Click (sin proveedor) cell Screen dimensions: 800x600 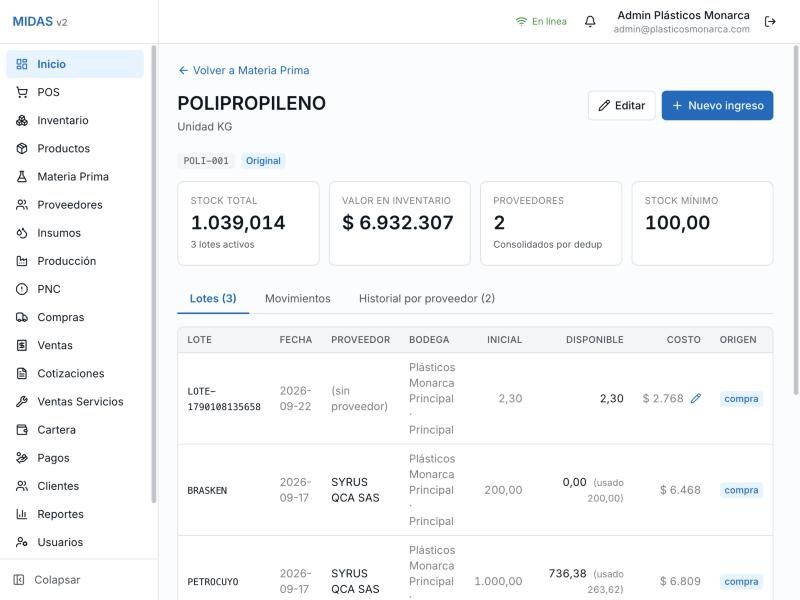click(359, 398)
